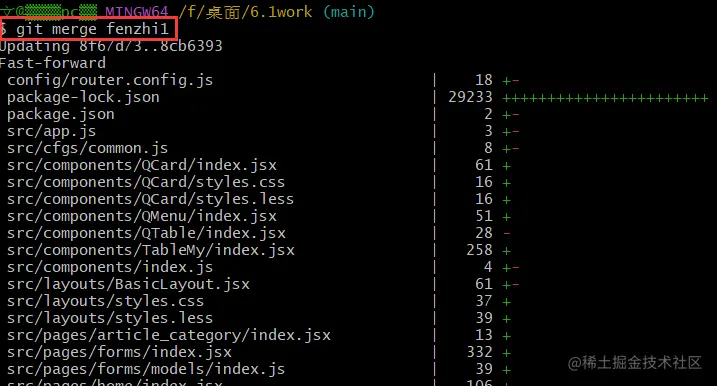
Task: Click the red minus mark on QTable row
Action: tap(507, 234)
